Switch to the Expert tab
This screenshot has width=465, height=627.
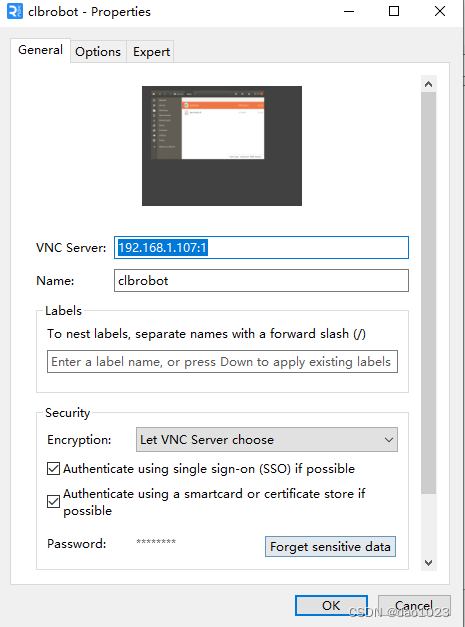151,52
